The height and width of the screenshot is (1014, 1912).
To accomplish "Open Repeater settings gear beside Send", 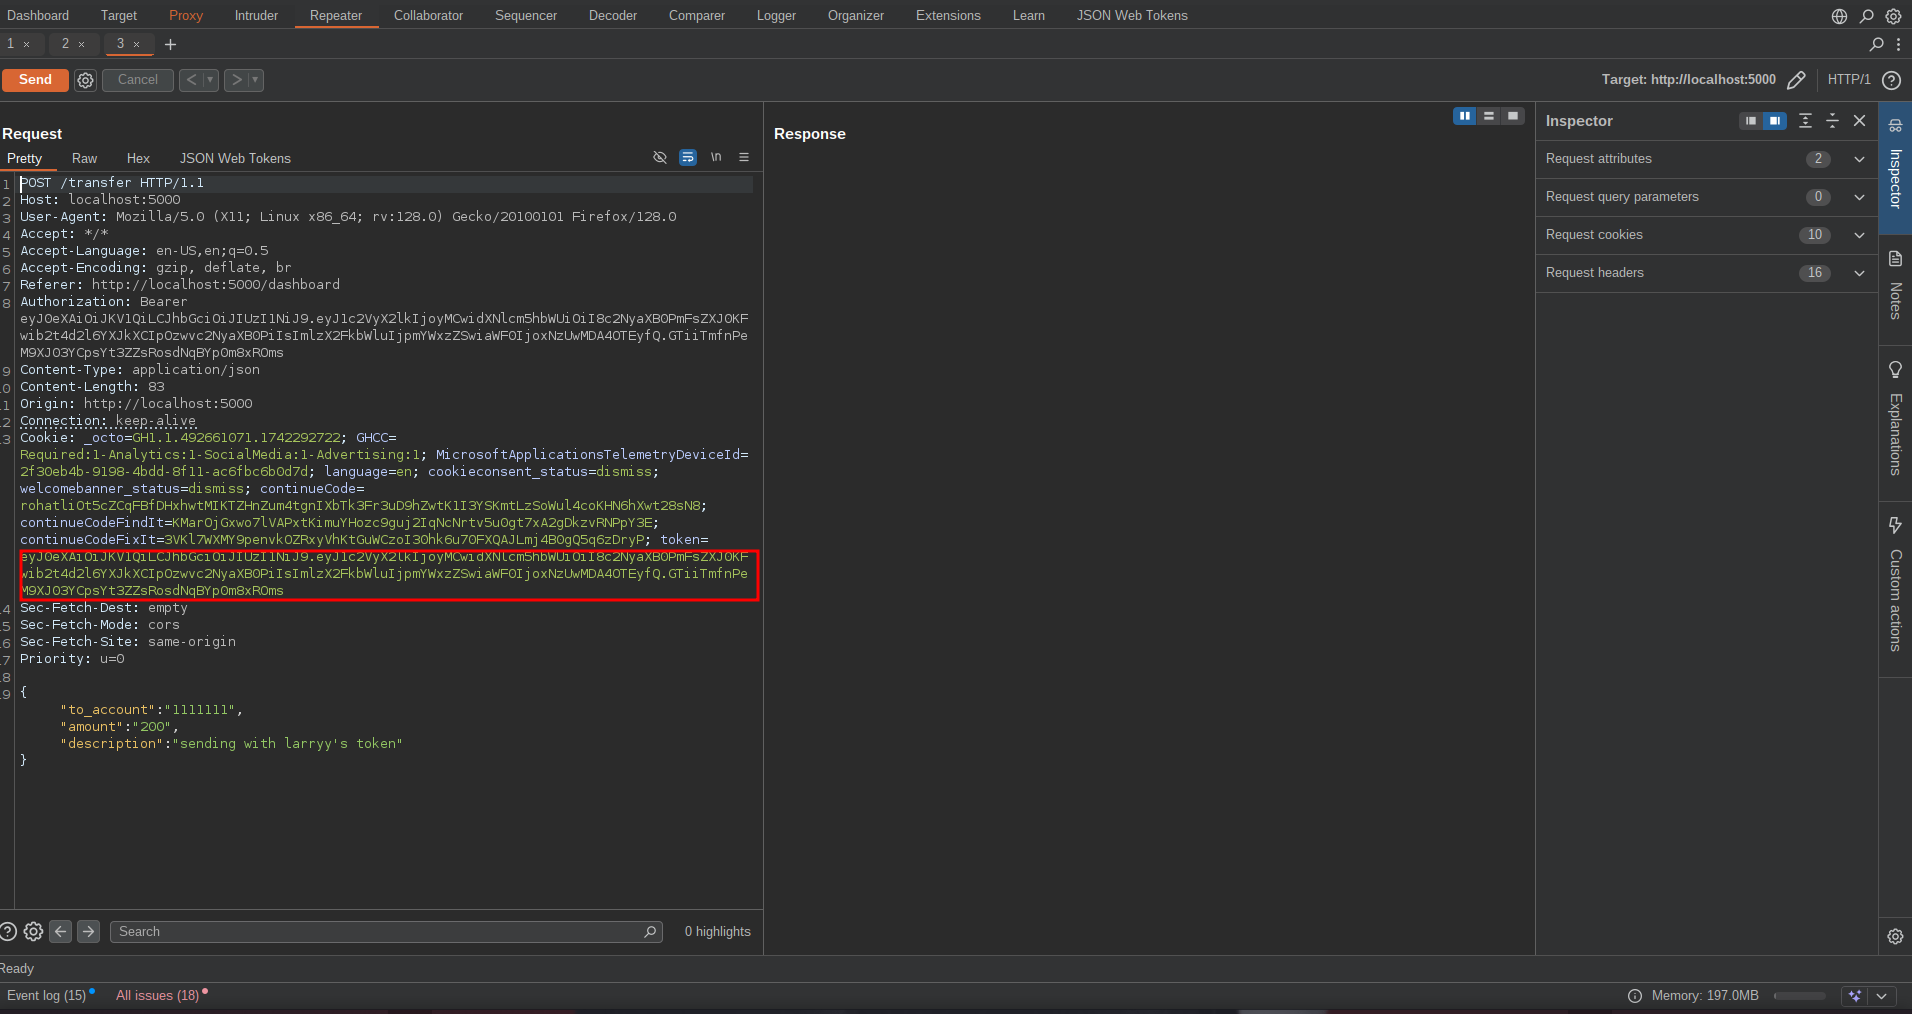I will click(86, 80).
